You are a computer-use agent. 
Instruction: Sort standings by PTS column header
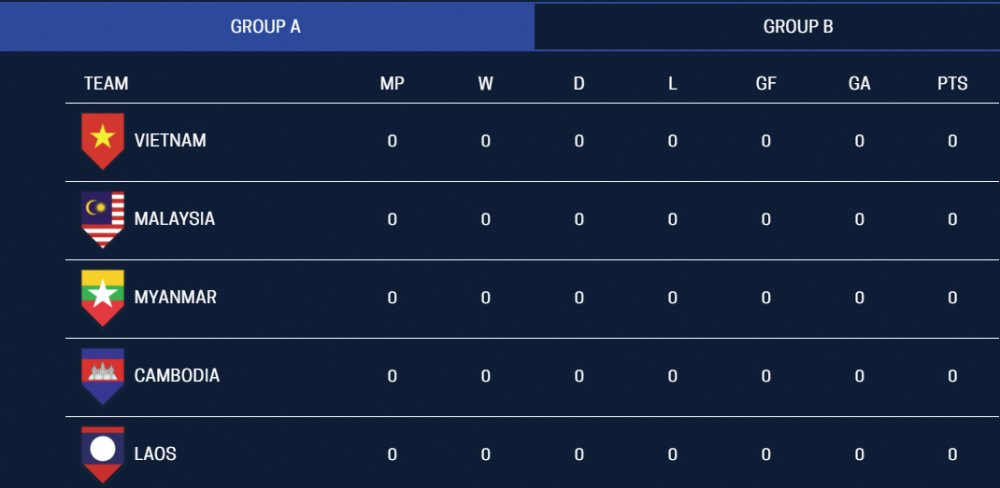952,84
